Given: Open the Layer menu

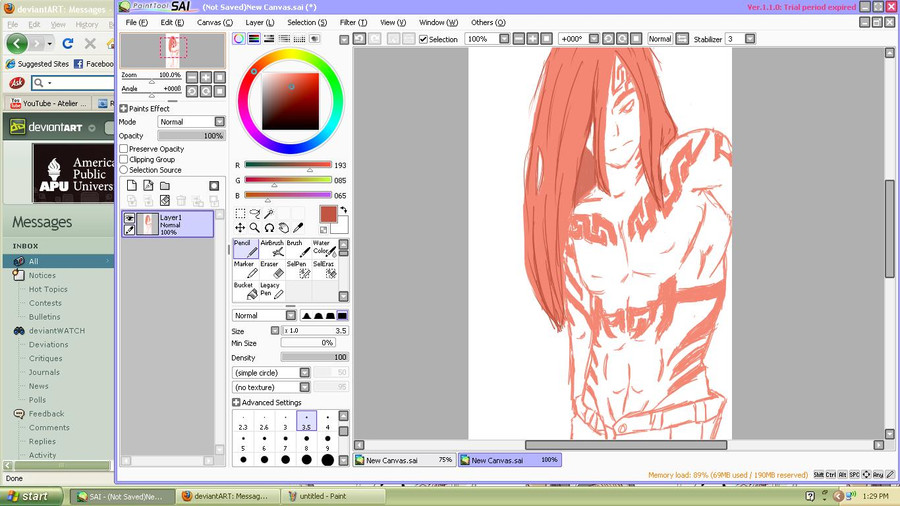Looking at the screenshot, I should click(260, 22).
